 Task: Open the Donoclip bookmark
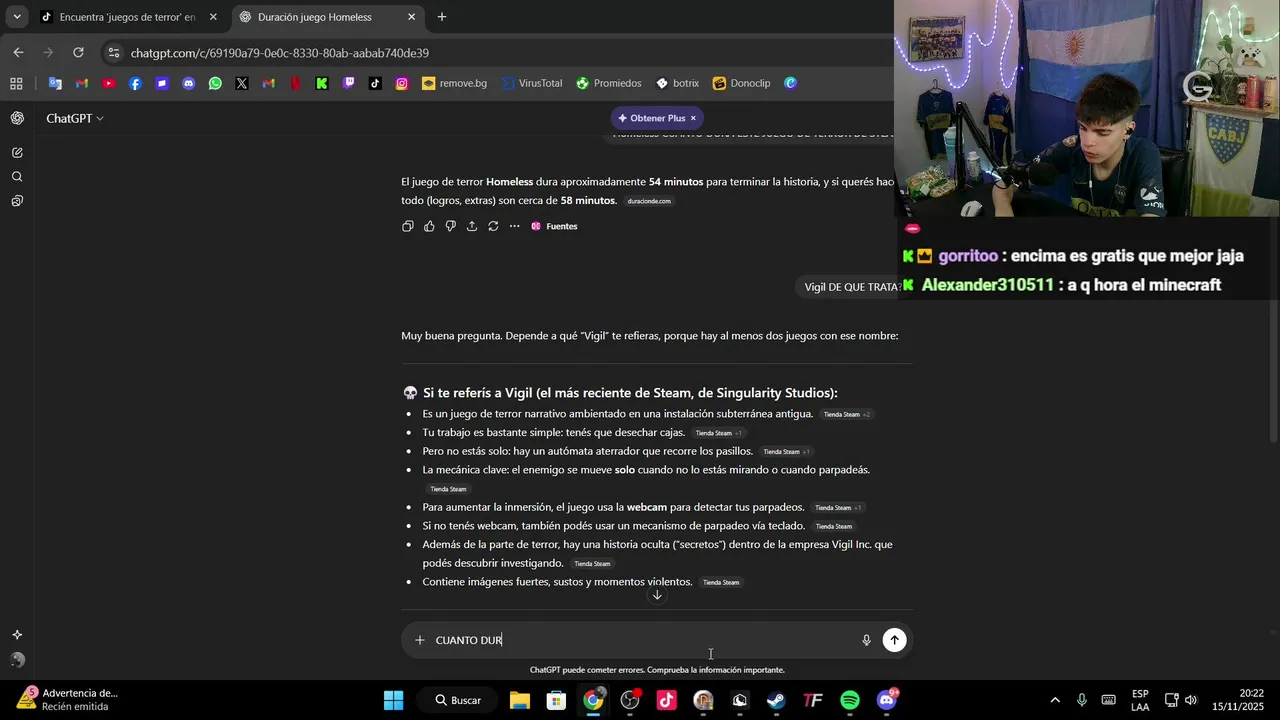741,83
